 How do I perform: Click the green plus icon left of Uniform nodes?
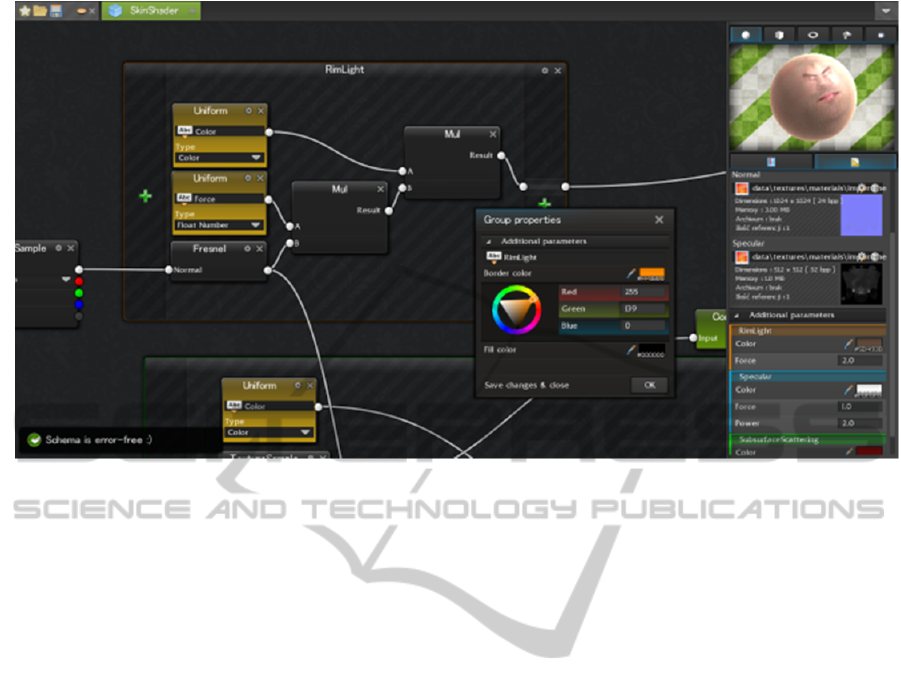click(x=145, y=197)
